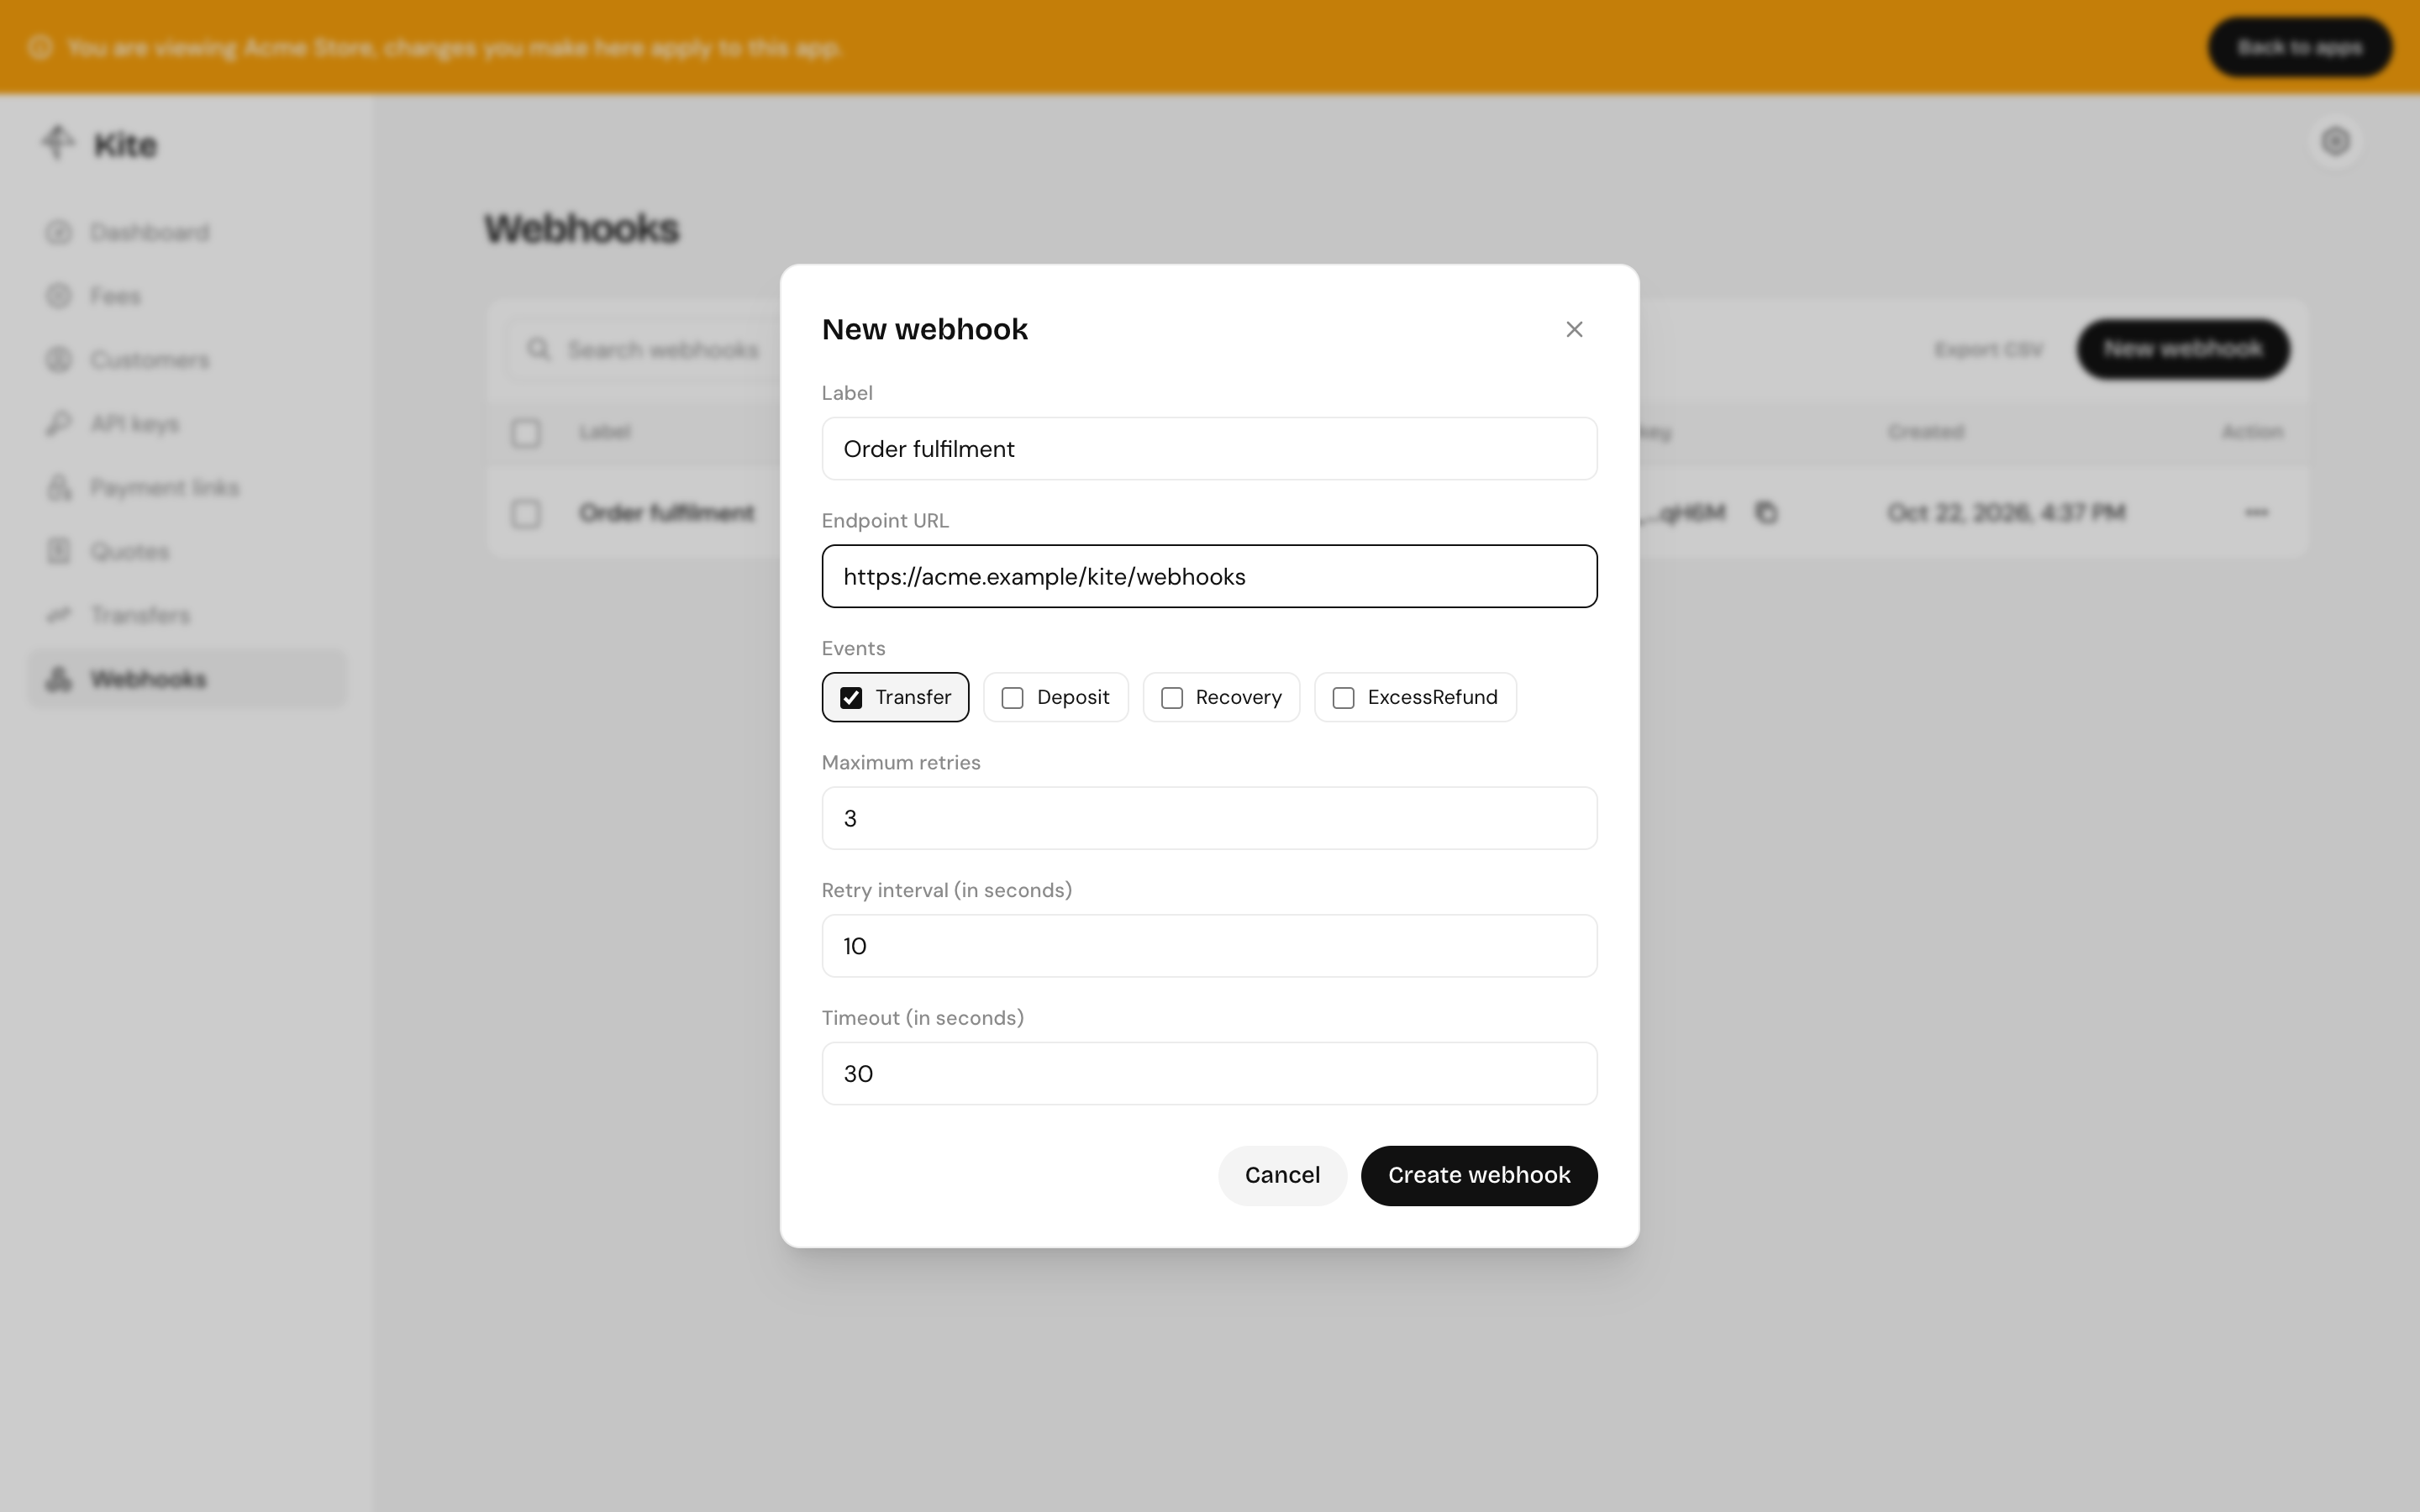This screenshot has height=1512, width=2420.
Task: Go to Fees in the sidebar
Action: click(187, 296)
